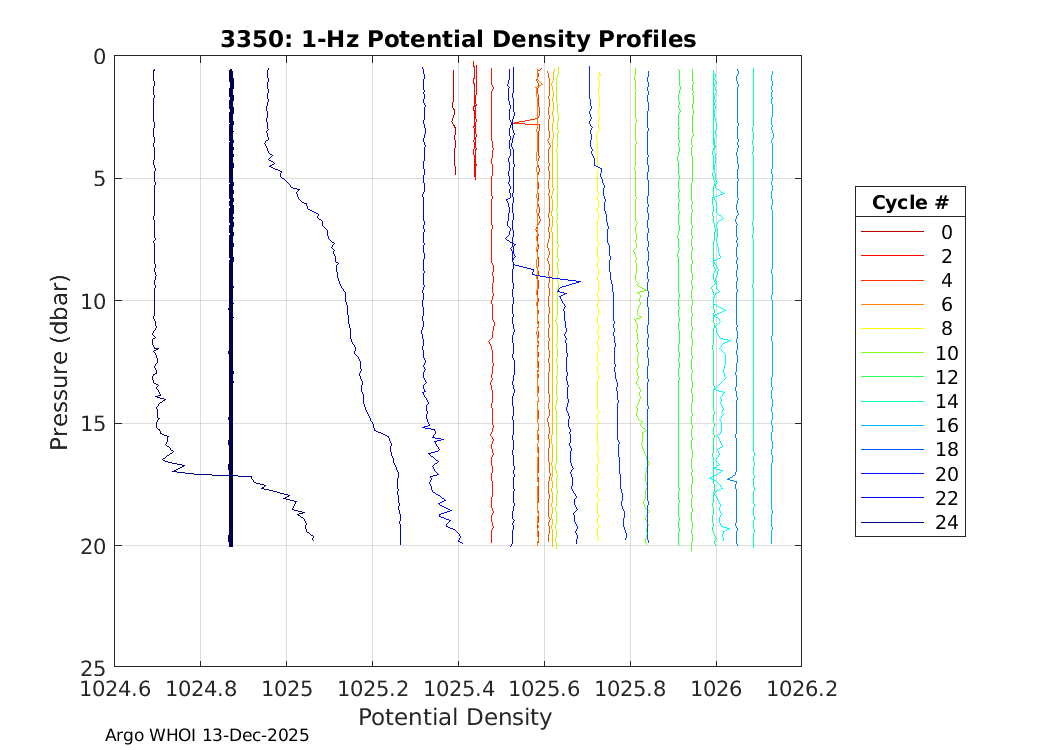1050x750 pixels.
Task: Select y-axis tick label '15'
Action: [92, 423]
